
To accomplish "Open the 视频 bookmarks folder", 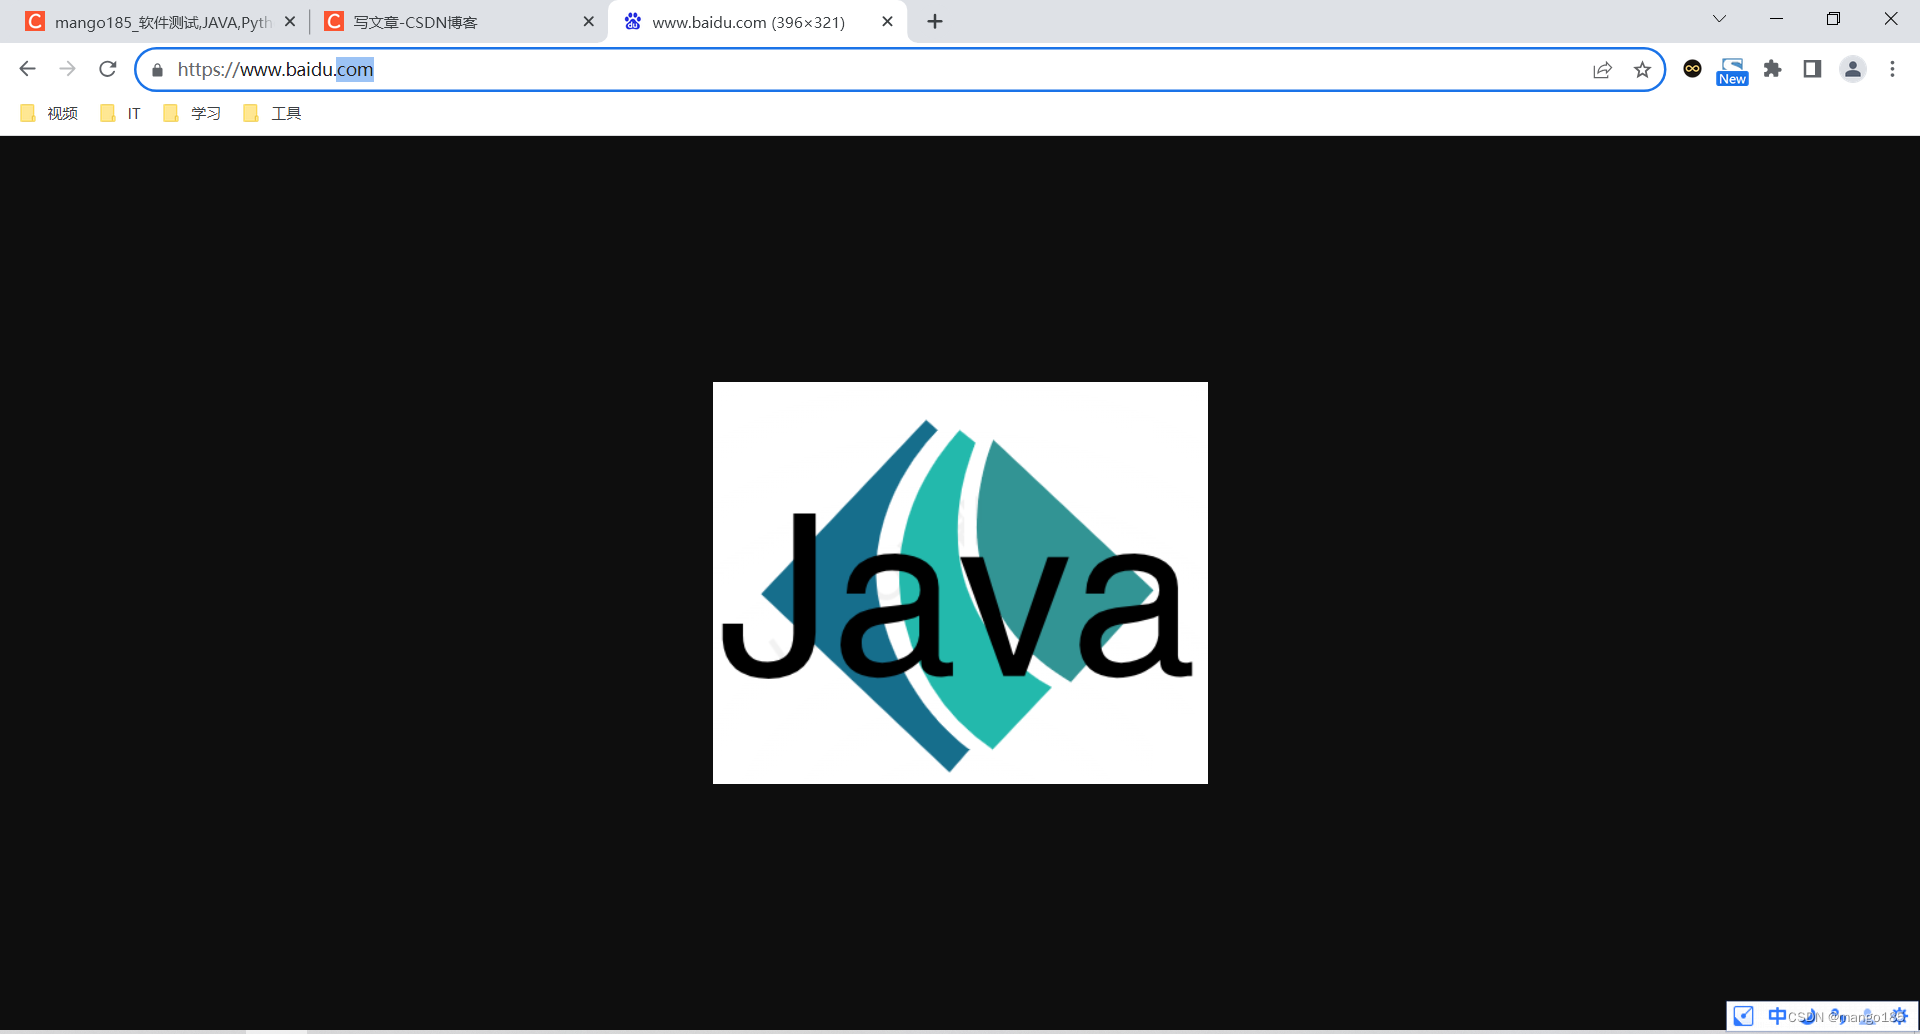I will (49, 113).
